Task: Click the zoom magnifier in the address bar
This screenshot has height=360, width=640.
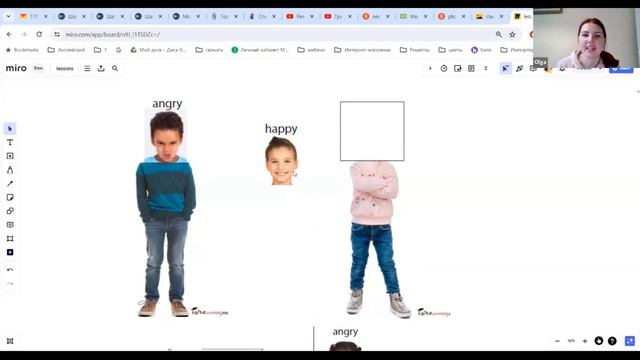Action: point(499,35)
